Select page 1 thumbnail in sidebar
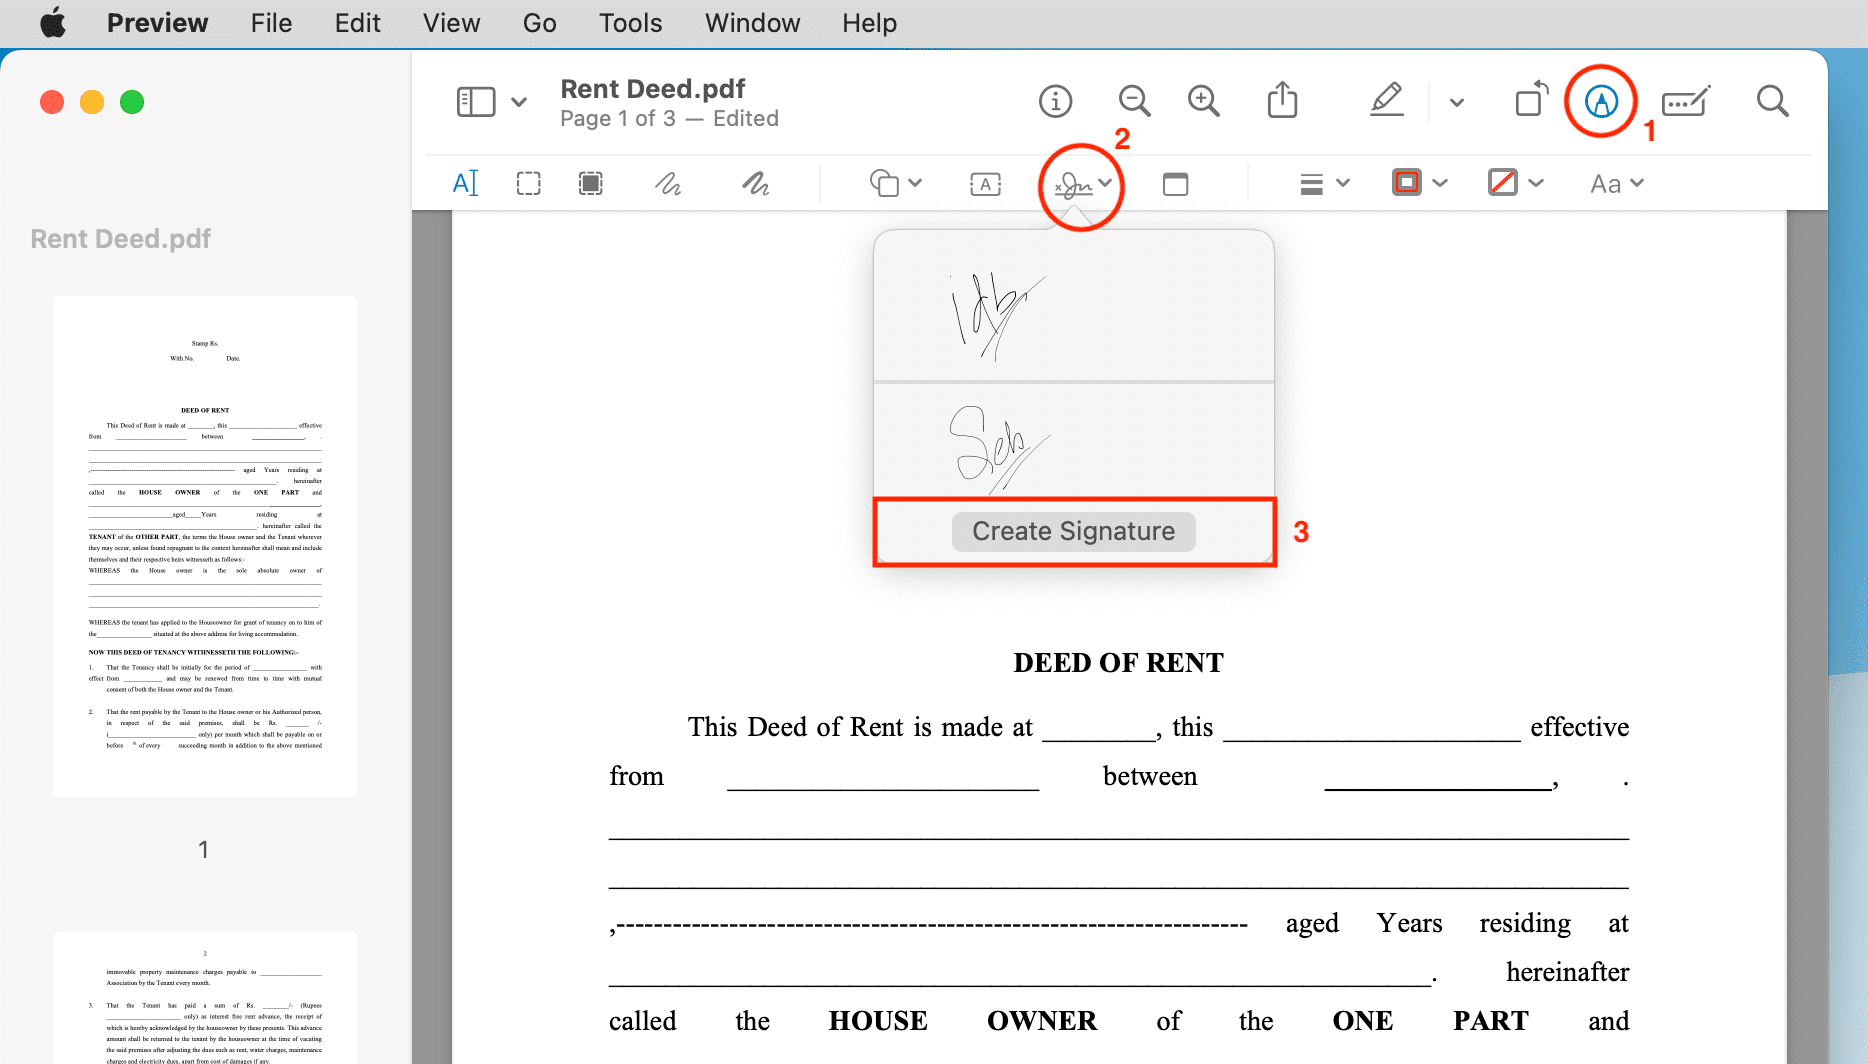The width and height of the screenshot is (1868, 1064). tap(203, 546)
